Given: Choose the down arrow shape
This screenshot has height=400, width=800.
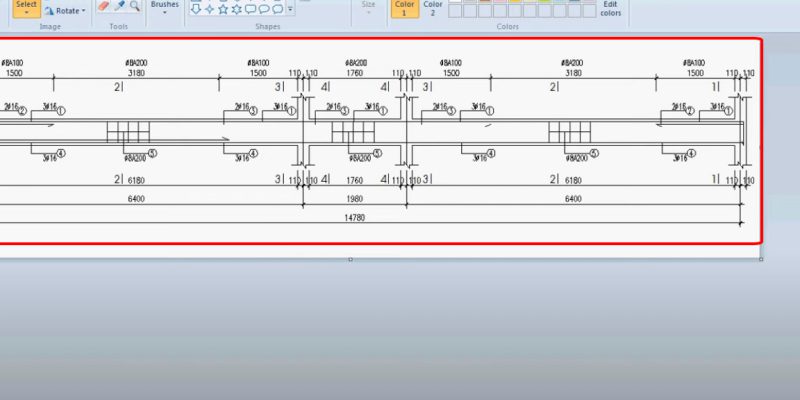Looking at the screenshot, I should tap(195, 9).
